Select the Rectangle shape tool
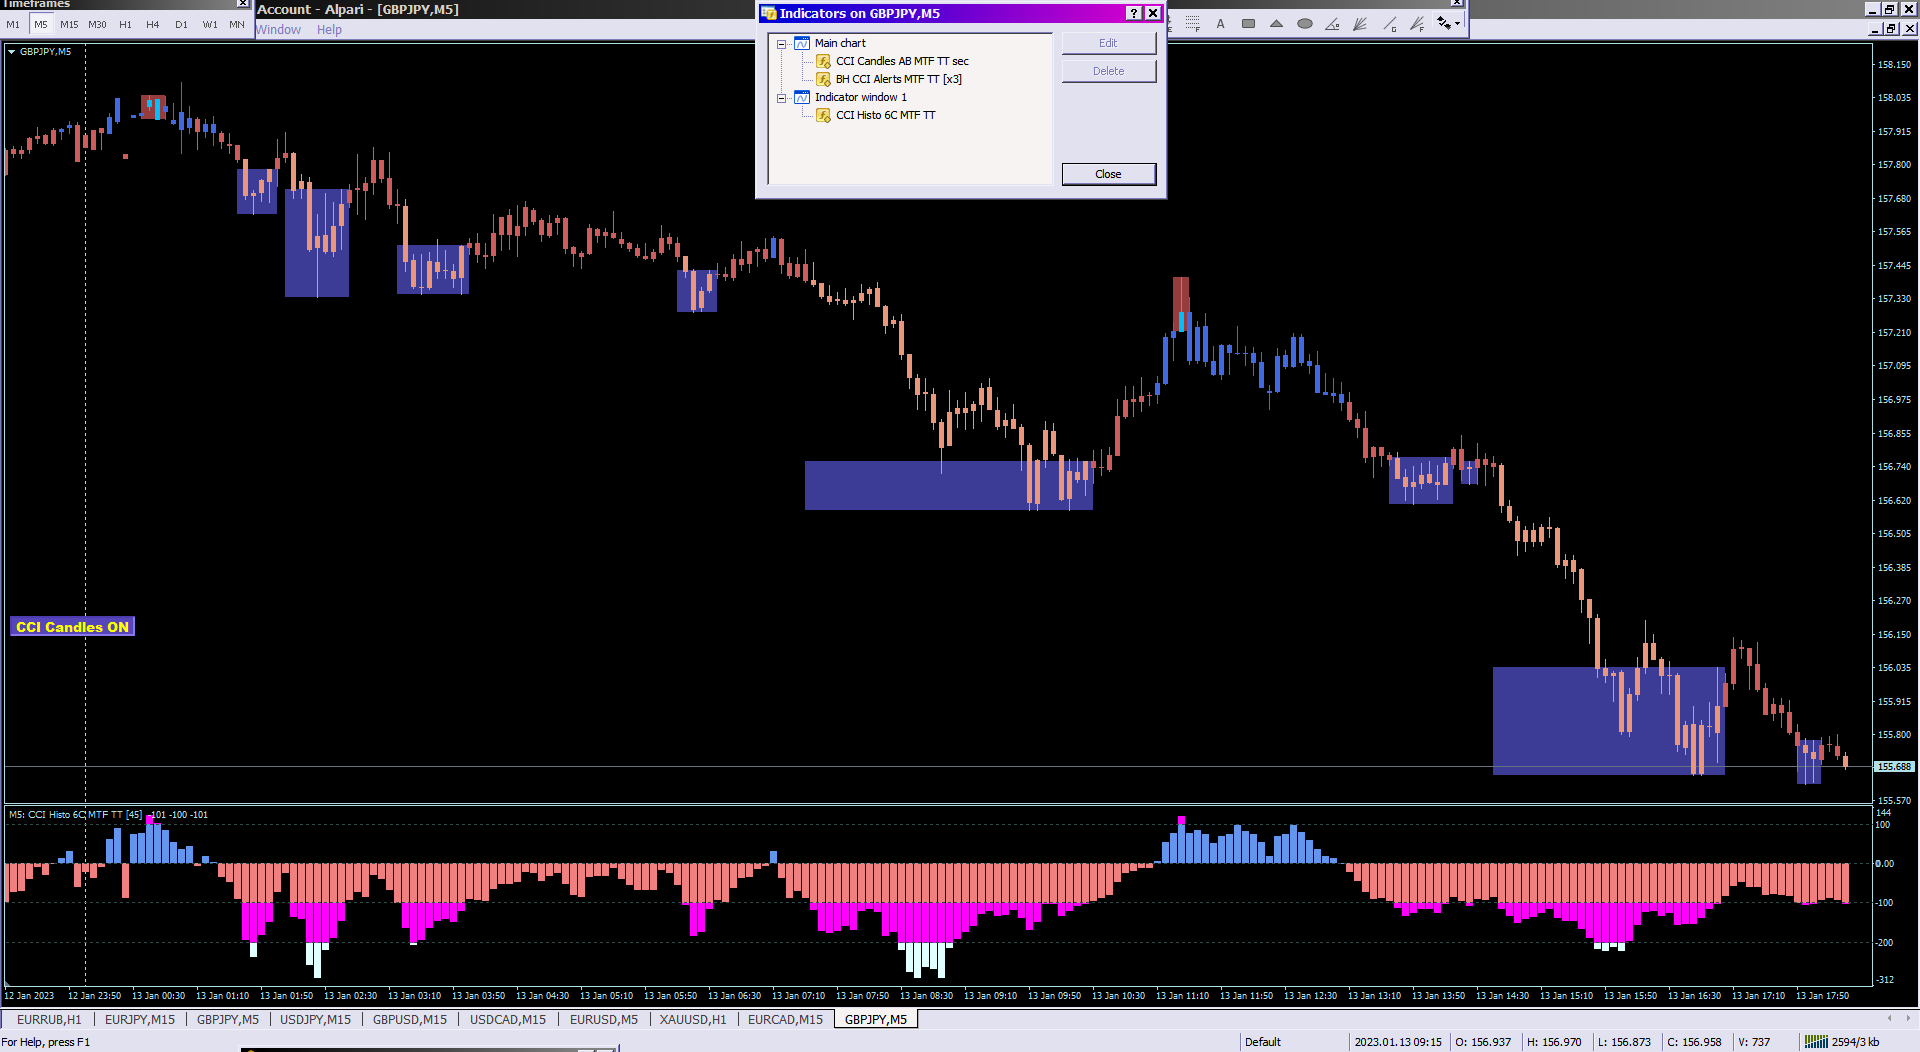The image size is (1920, 1052). click(1248, 23)
